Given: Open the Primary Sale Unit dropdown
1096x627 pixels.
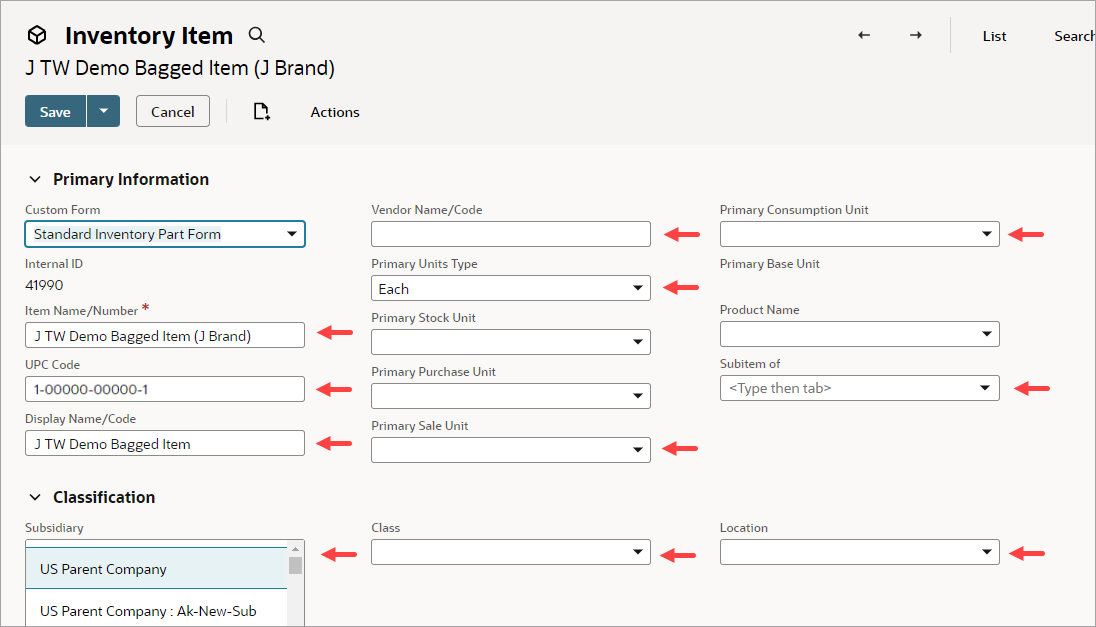Looking at the screenshot, I should [511, 449].
